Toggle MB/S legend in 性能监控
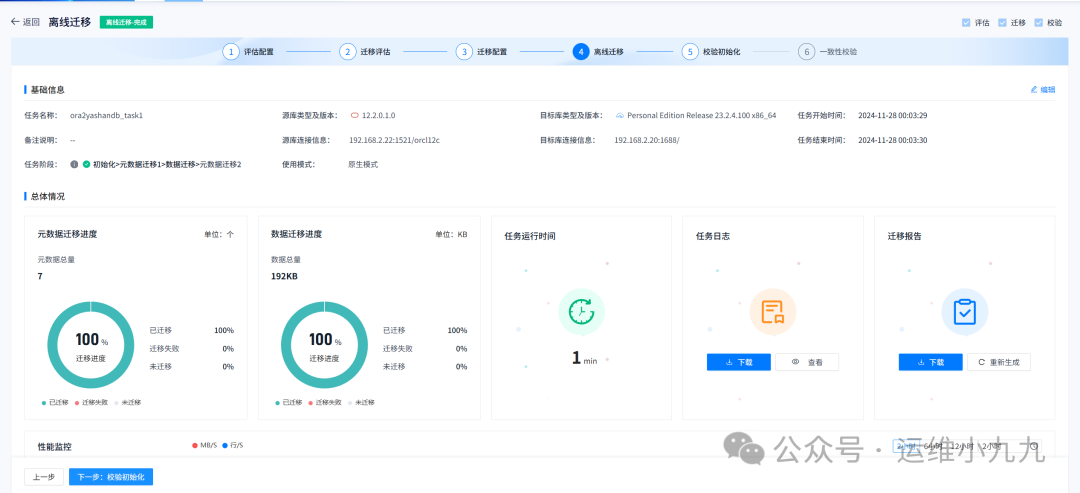 pyautogui.click(x=205, y=445)
